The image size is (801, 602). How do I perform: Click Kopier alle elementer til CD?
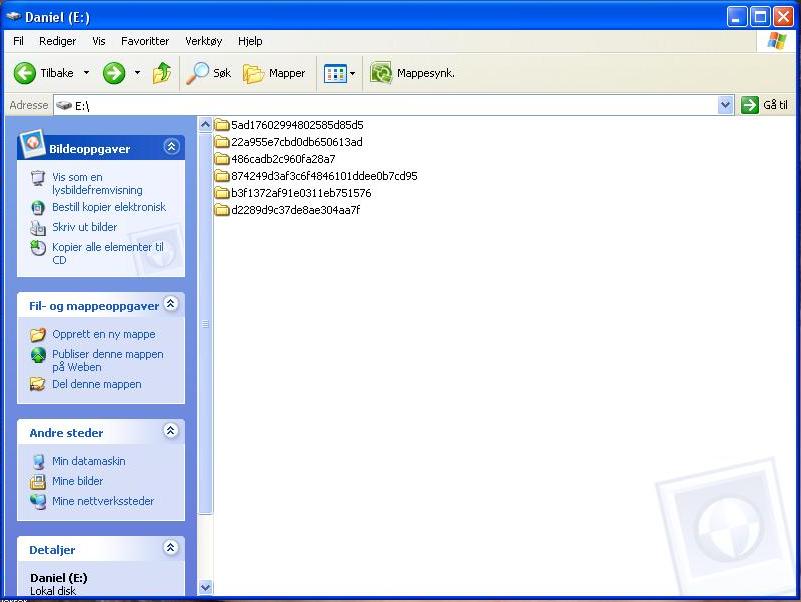coord(108,253)
